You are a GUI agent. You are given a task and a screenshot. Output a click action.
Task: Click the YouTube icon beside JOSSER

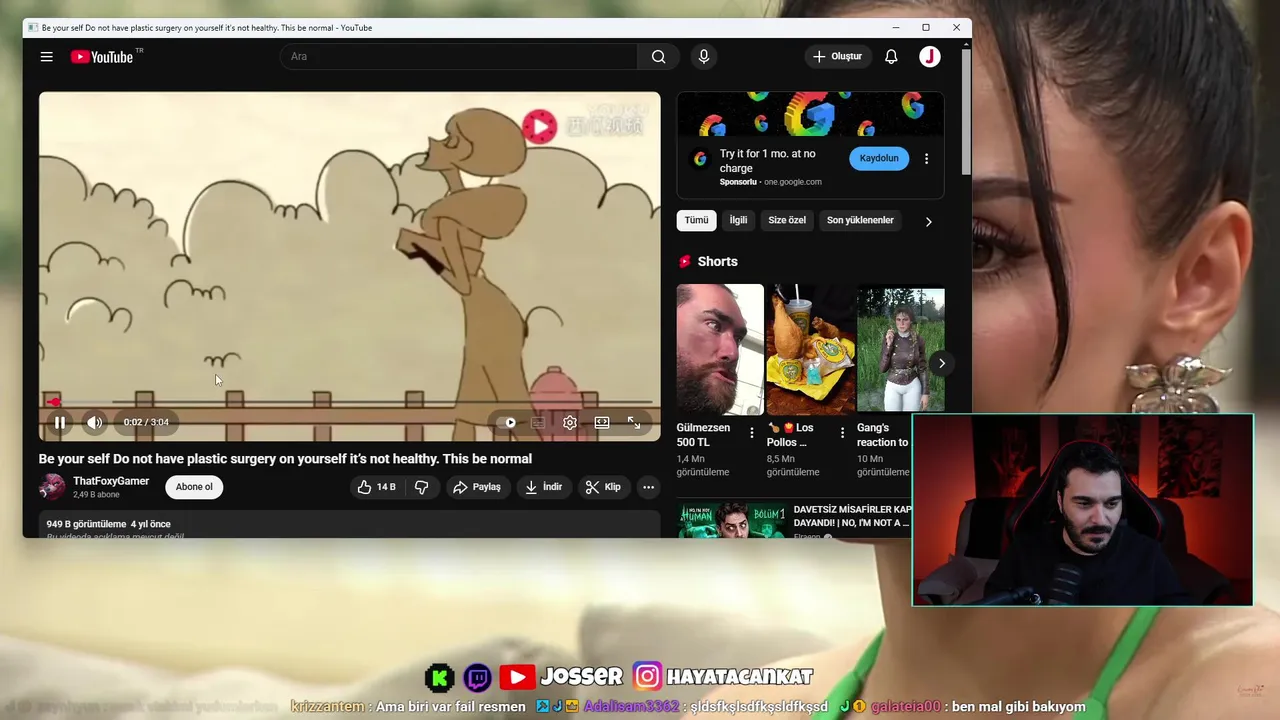[x=516, y=677]
